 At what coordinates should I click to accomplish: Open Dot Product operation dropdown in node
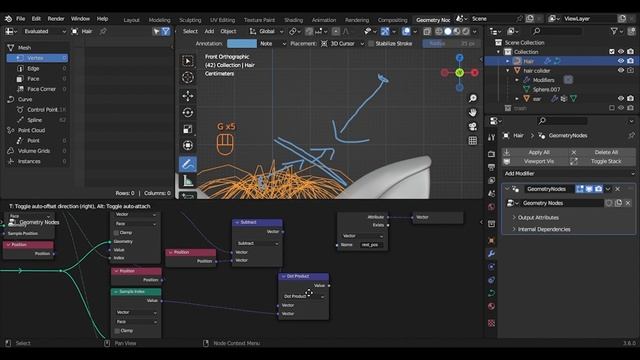[303, 296]
